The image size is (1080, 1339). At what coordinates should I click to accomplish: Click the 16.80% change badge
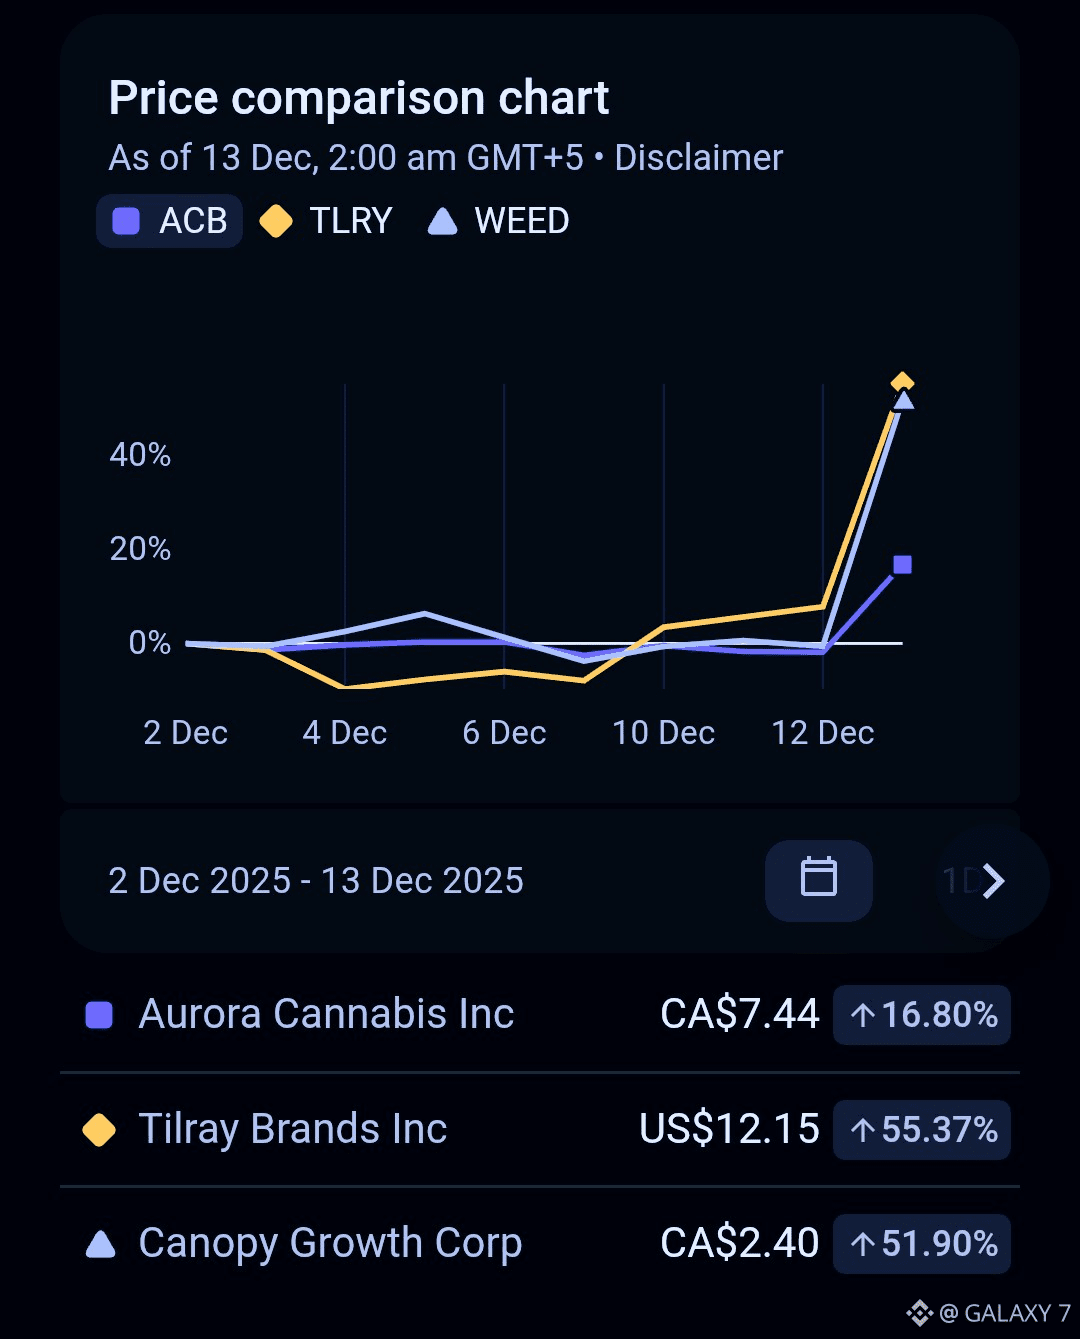[921, 1015]
